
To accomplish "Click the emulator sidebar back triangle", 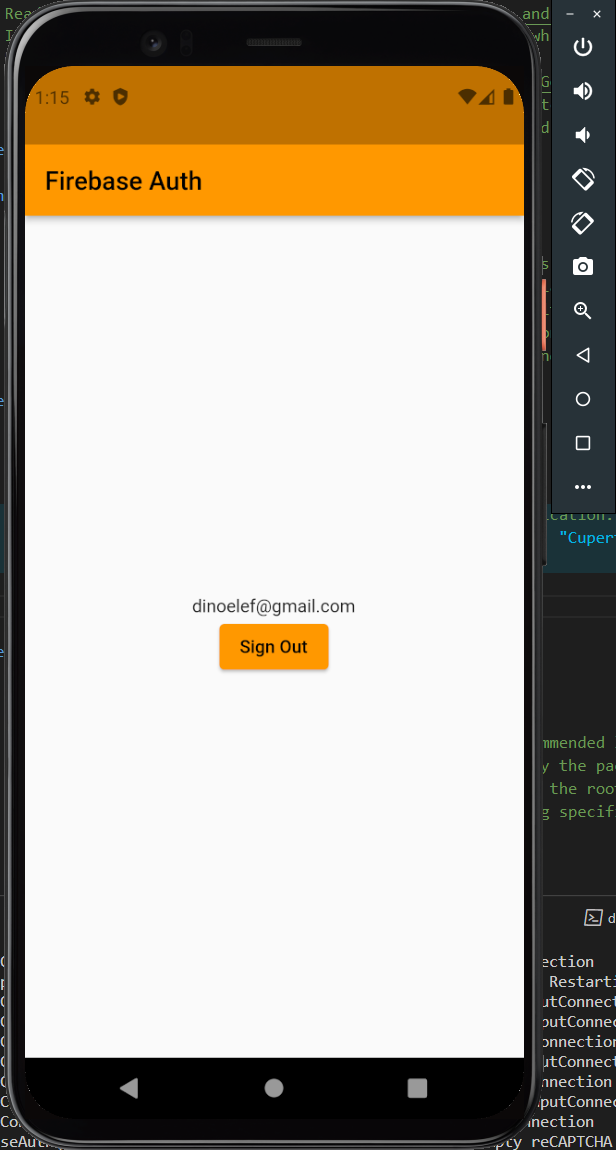I will pos(582,355).
